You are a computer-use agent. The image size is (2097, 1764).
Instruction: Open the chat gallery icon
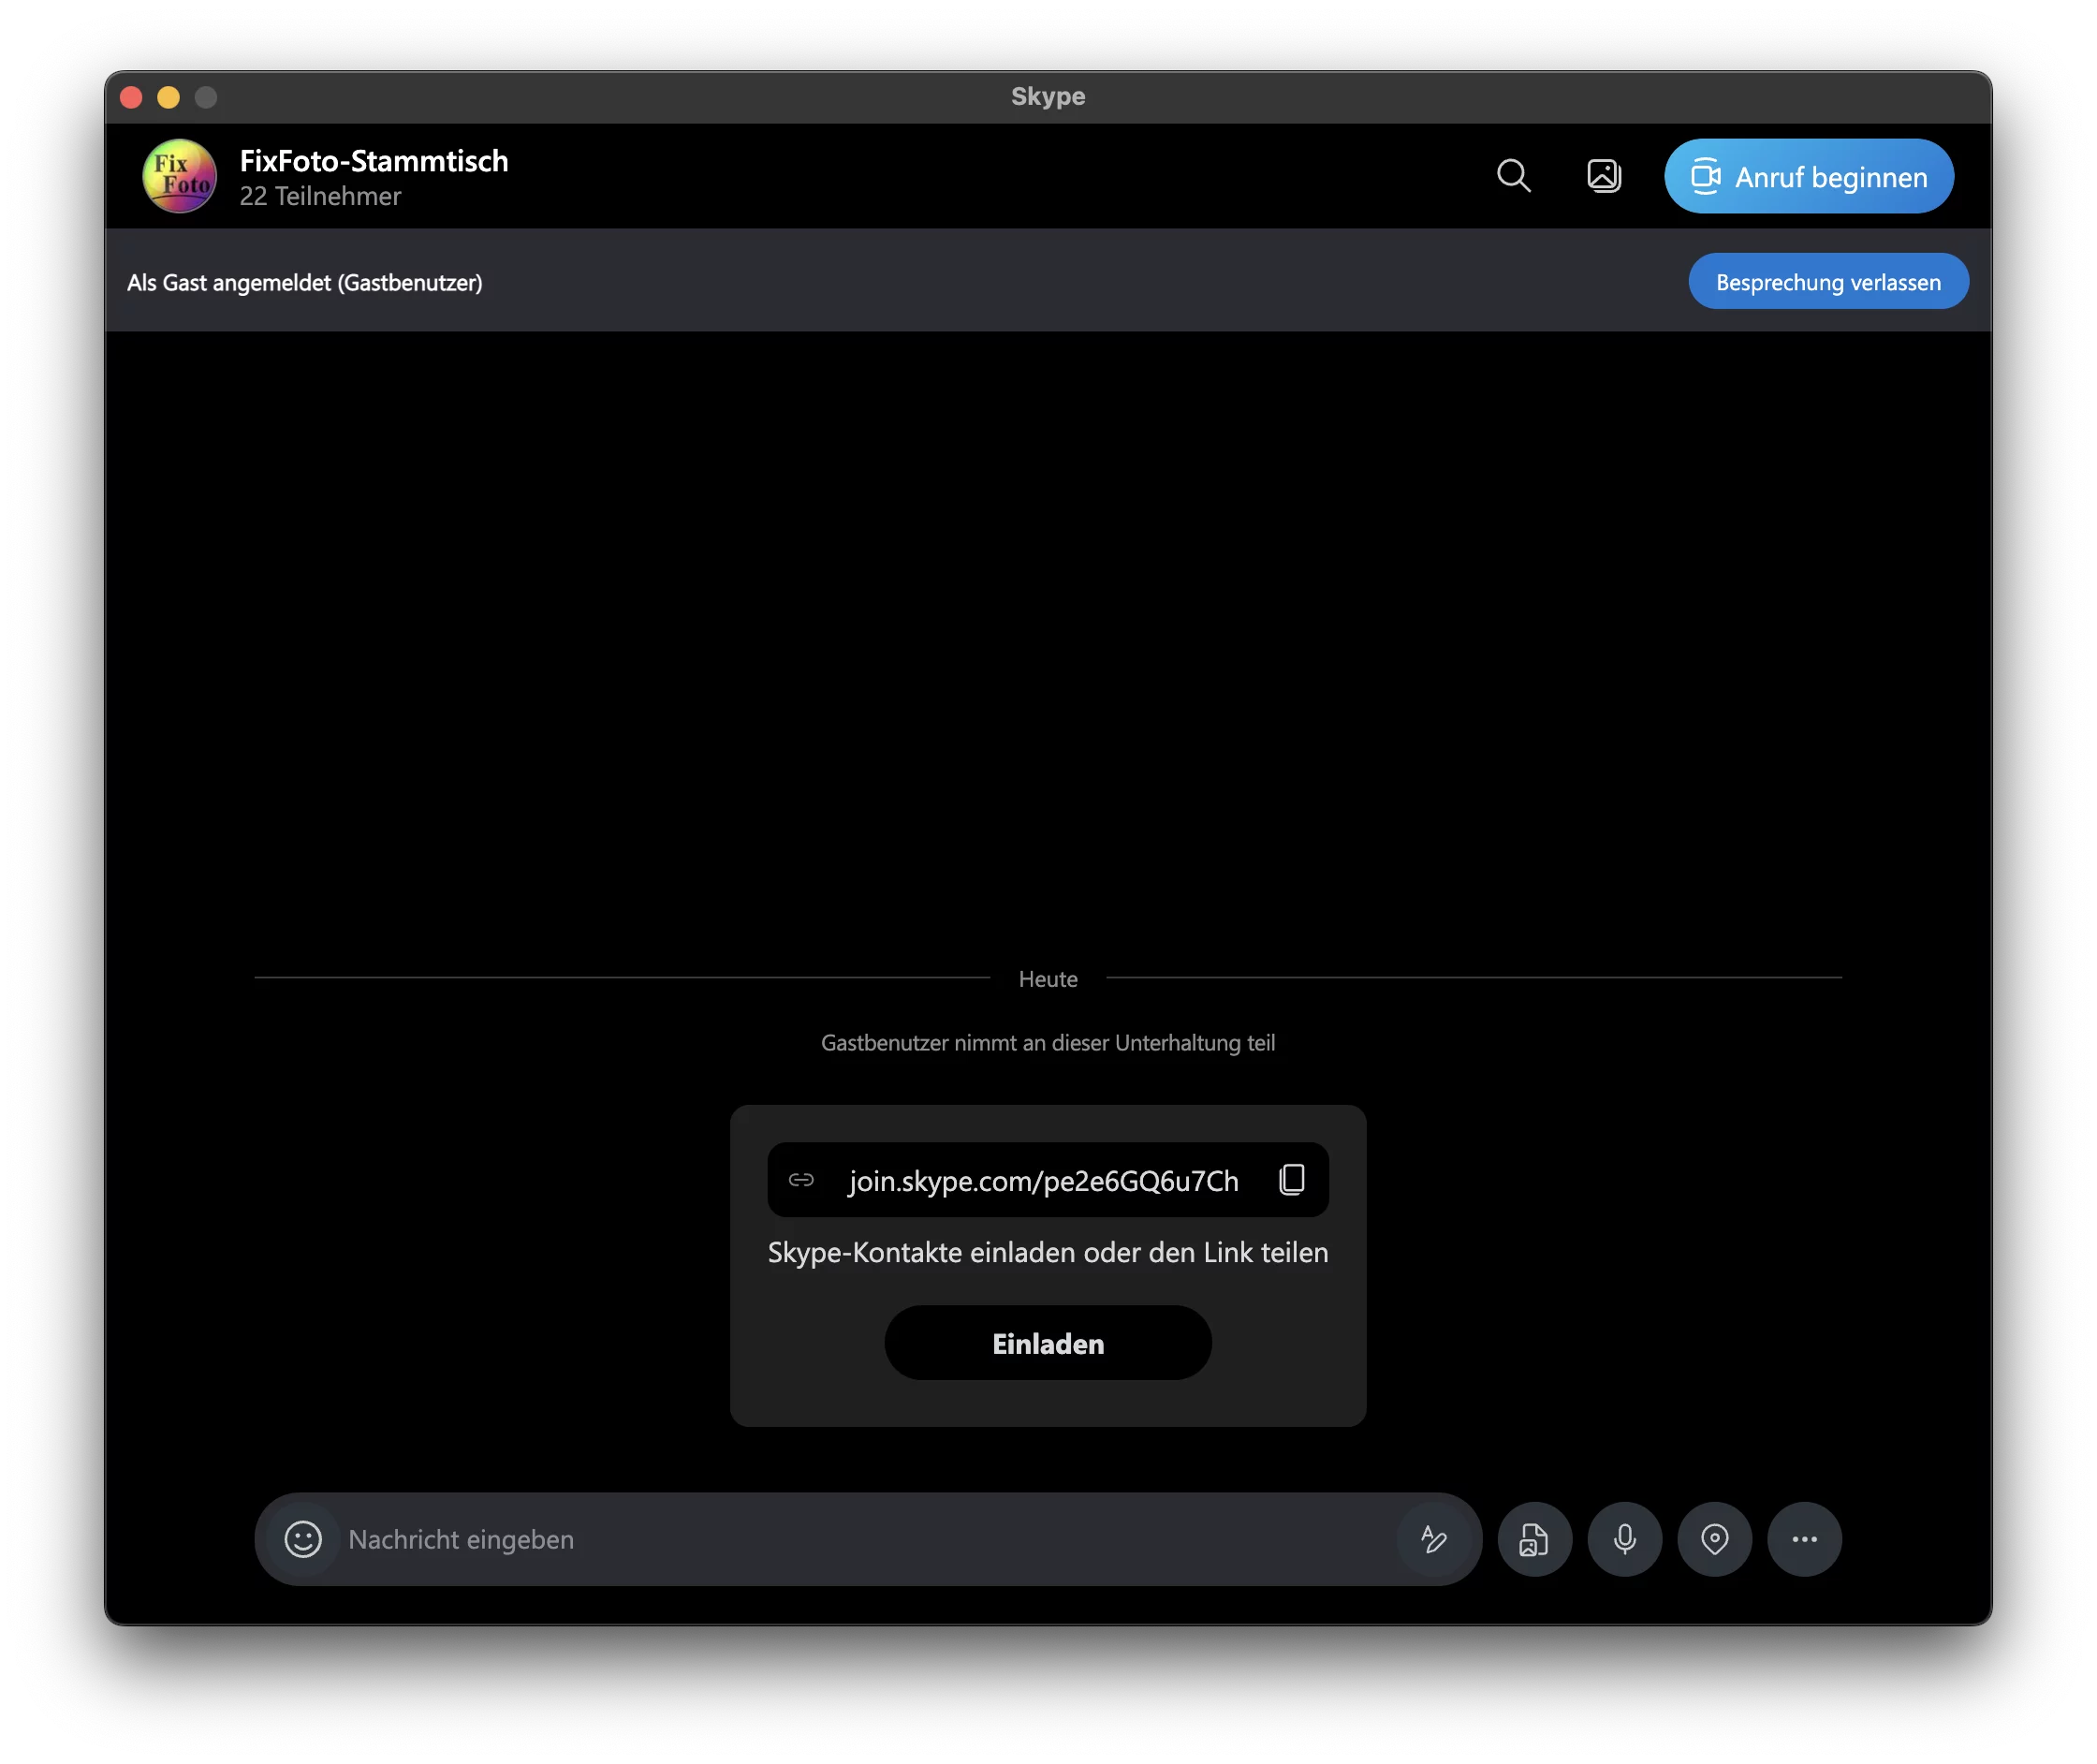click(1603, 176)
